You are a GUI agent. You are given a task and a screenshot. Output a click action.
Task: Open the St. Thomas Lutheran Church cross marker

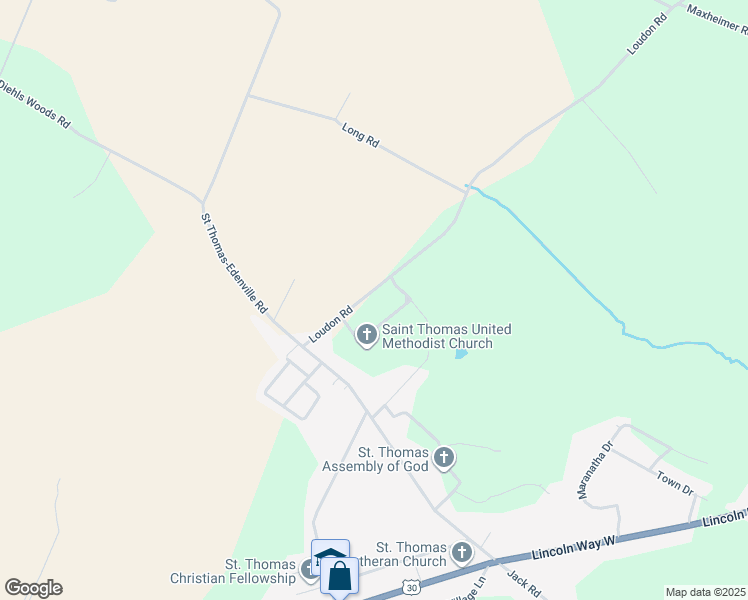[461, 553]
